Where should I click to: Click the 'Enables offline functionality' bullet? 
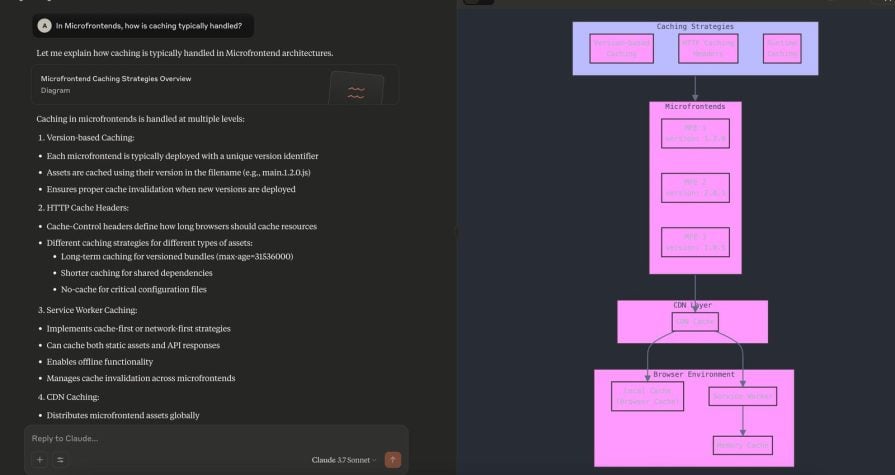100,362
